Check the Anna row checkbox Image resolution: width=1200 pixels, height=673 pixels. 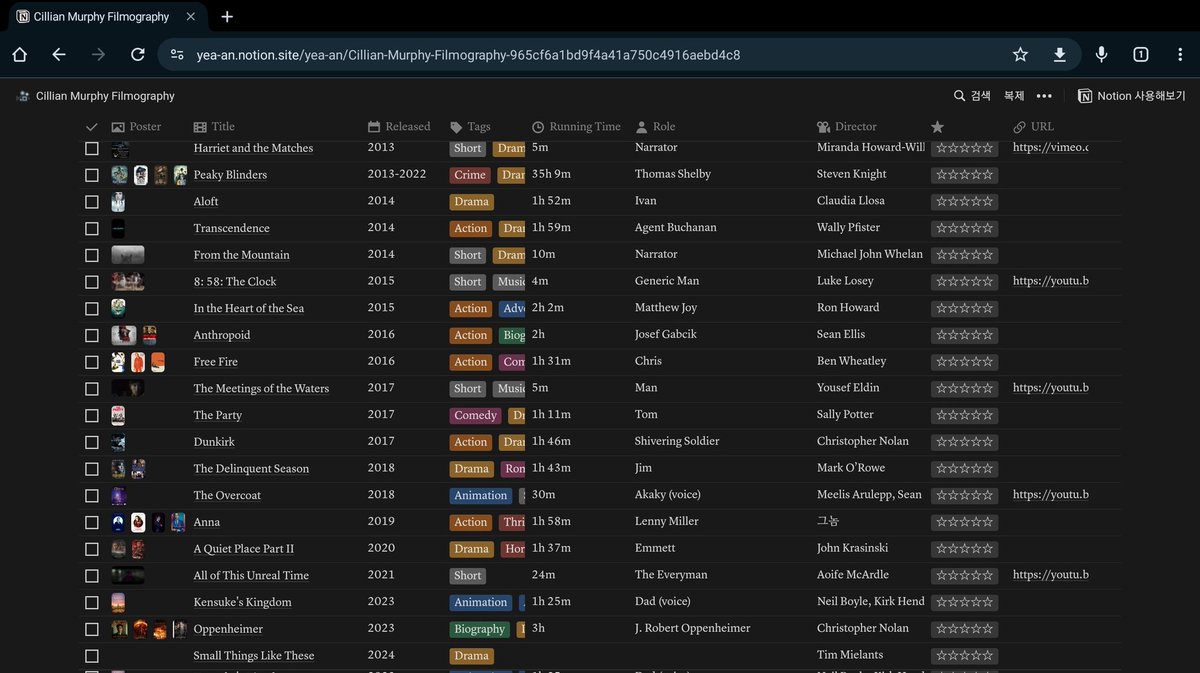[92, 522]
